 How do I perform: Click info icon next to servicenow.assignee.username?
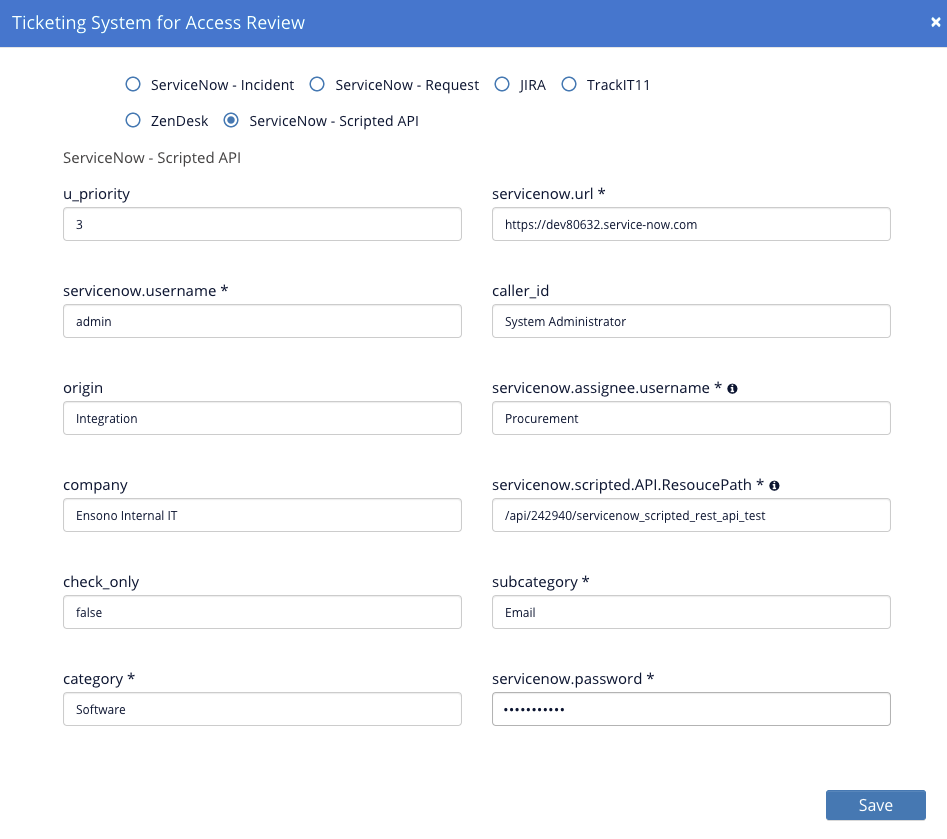tap(732, 388)
